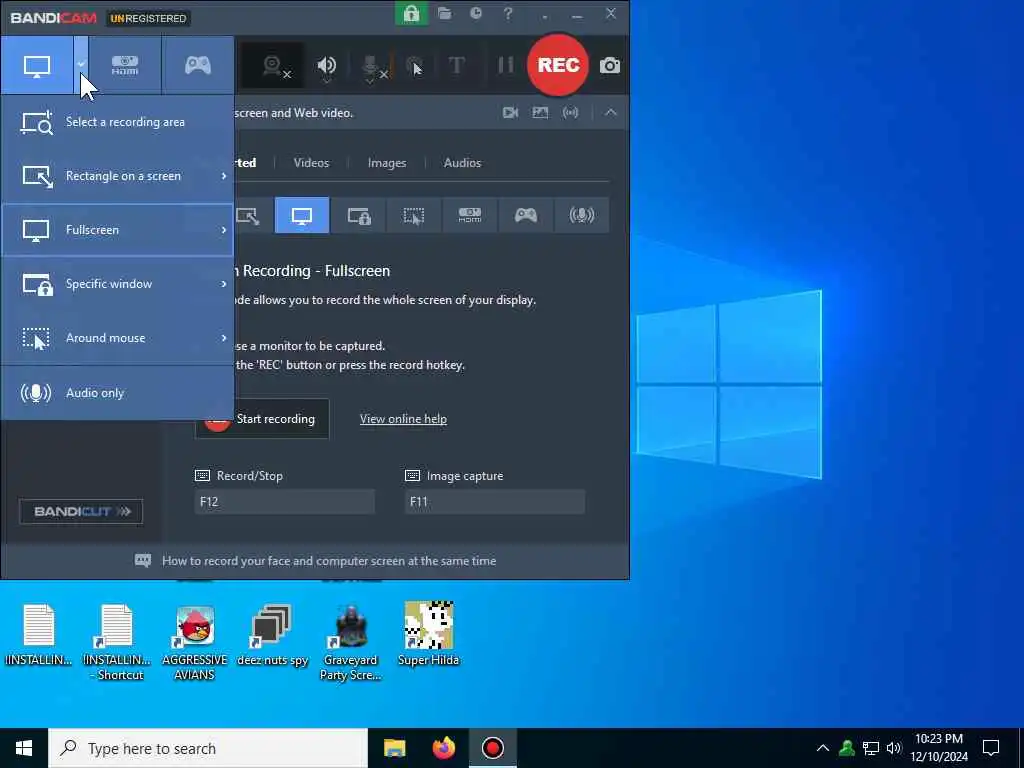Click the video camera icon in info bar
1024x768 pixels.
[511, 113]
